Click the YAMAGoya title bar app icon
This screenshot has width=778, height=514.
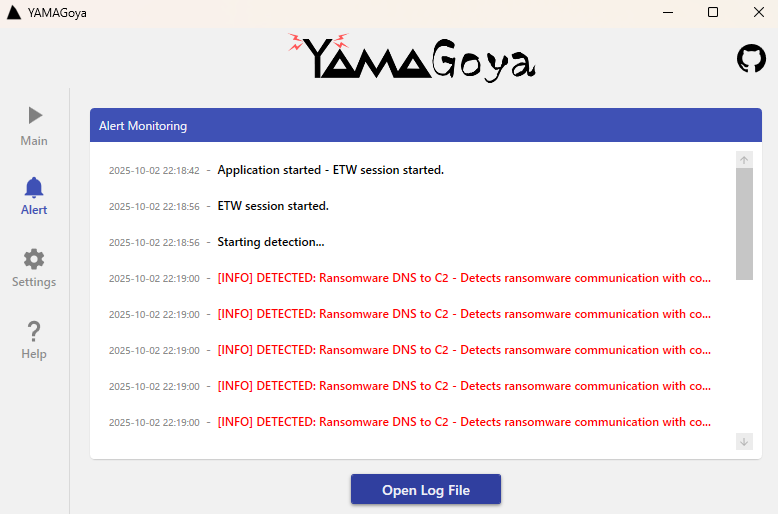pyautogui.click(x=14, y=13)
